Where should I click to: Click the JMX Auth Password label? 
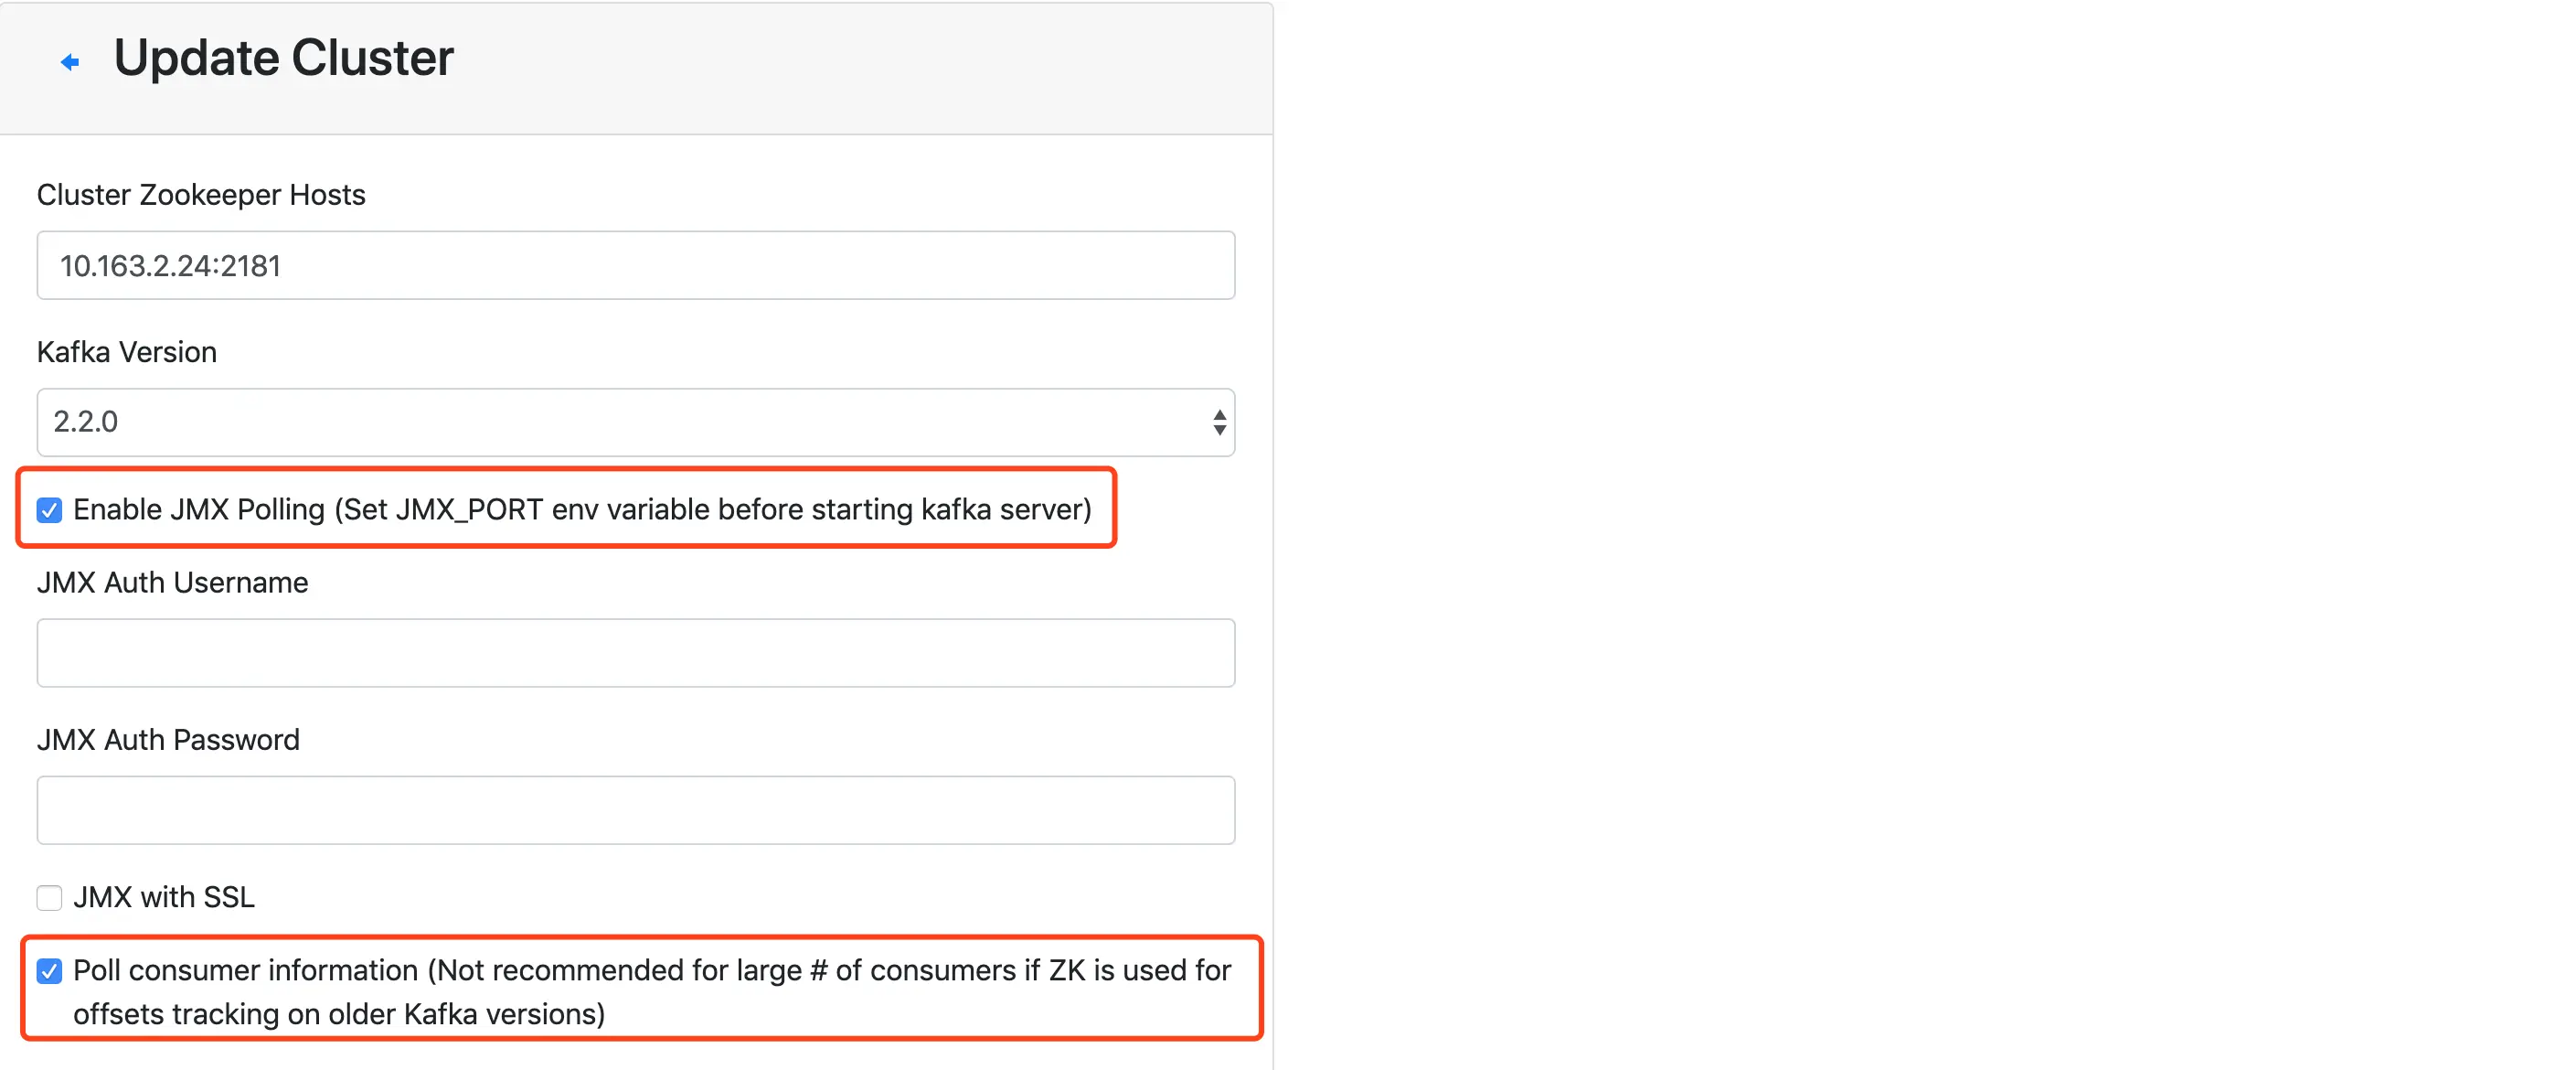[x=168, y=739]
